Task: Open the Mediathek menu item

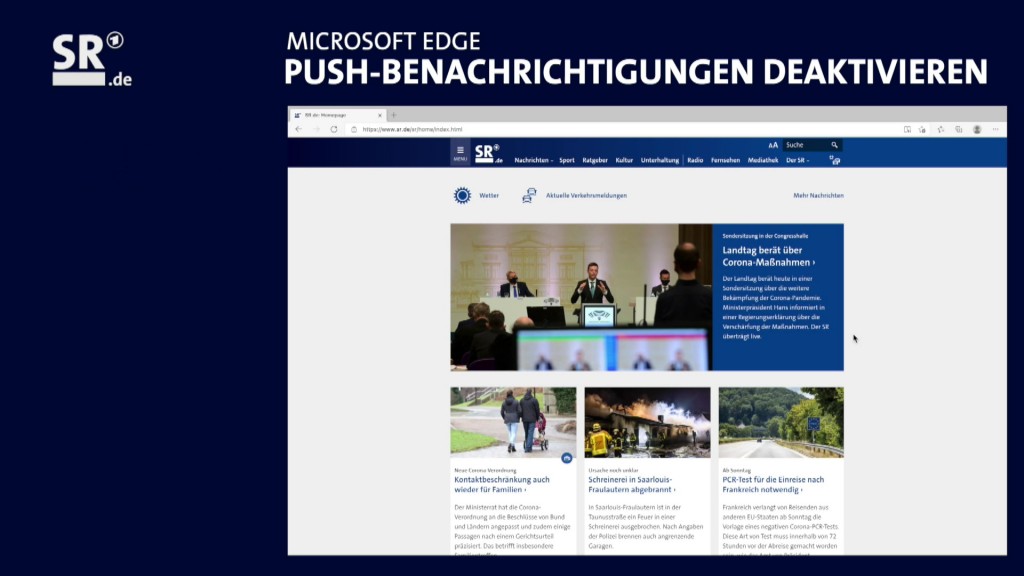Action: coord(763,160)
